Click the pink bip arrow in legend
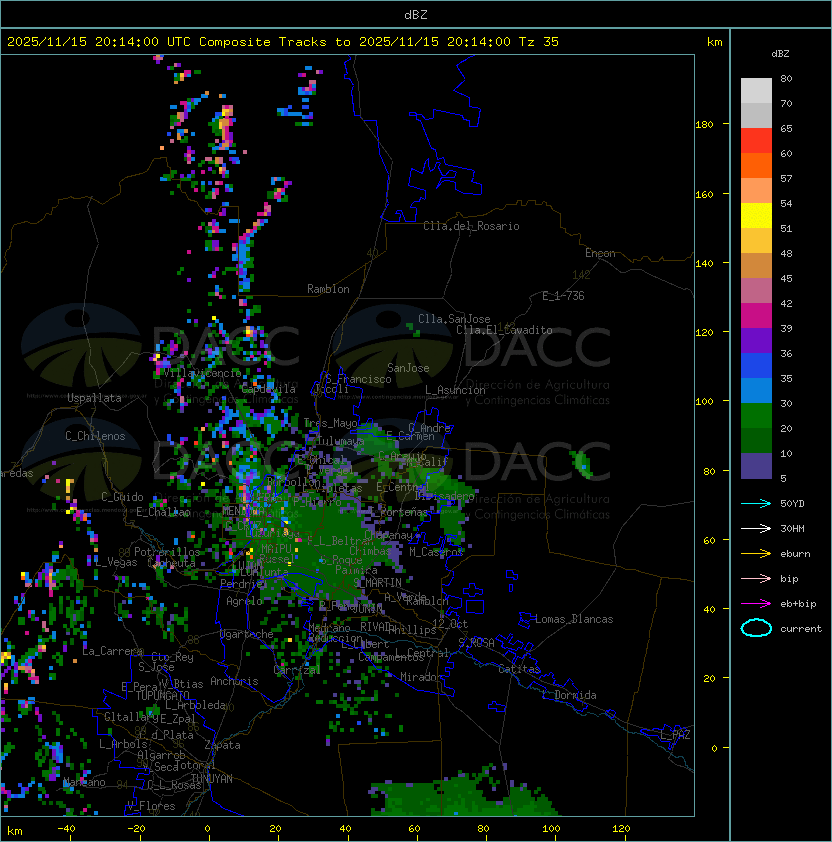The image size is (832, 842). [756, 578]
